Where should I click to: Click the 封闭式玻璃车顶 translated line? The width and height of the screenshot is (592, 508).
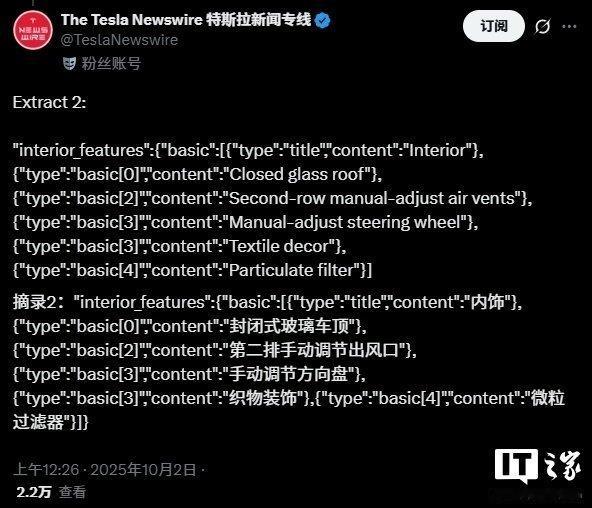[x=190, y=326]
